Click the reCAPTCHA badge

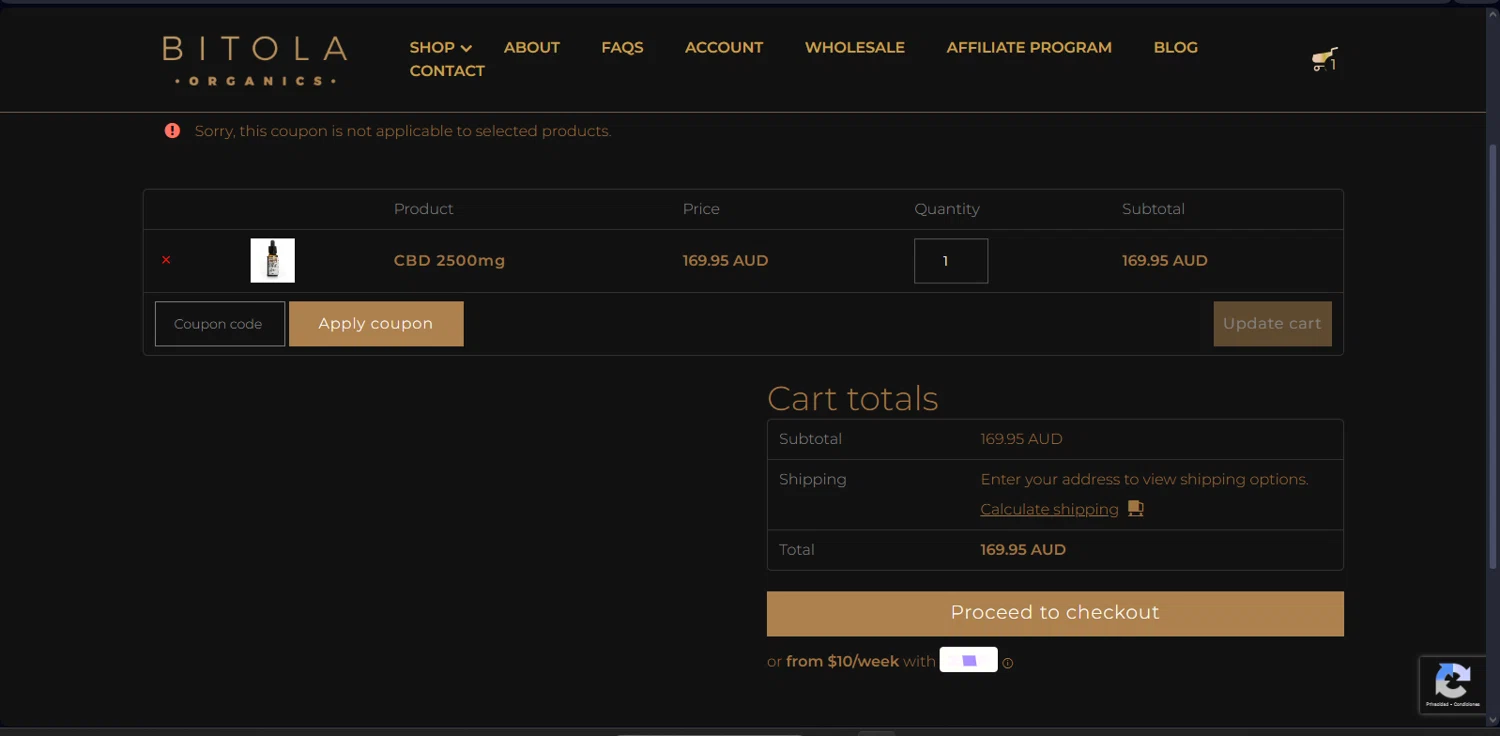tap(1452, 684)
